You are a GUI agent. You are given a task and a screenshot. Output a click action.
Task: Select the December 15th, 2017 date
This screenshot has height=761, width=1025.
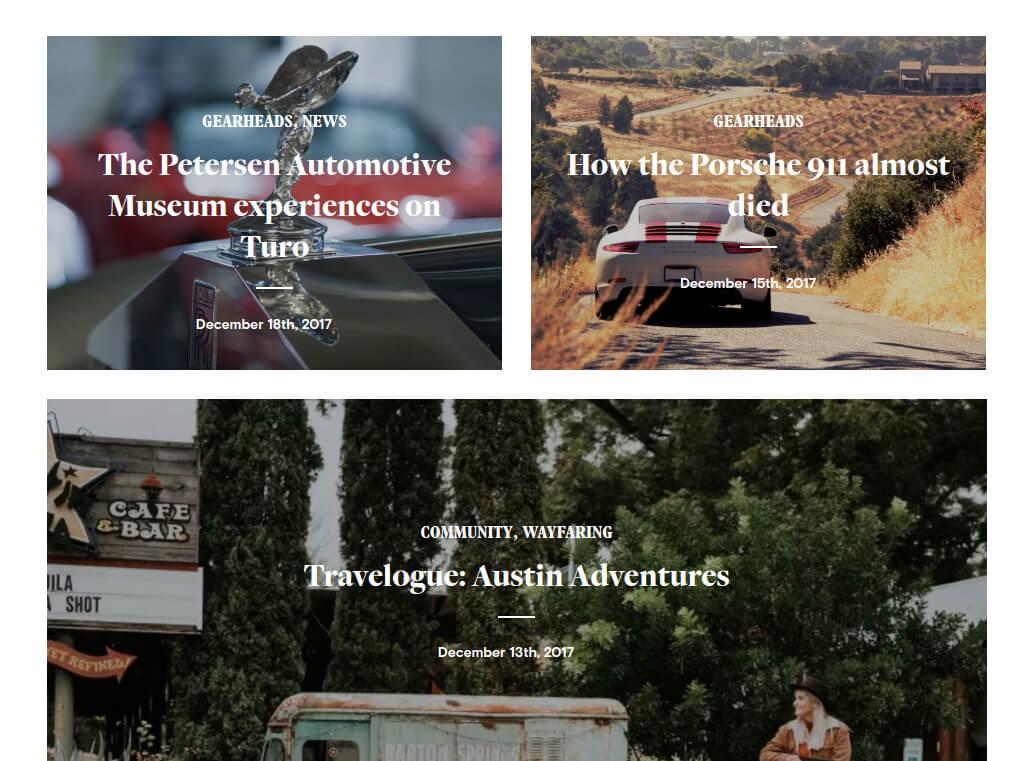[x=748, y=283]
